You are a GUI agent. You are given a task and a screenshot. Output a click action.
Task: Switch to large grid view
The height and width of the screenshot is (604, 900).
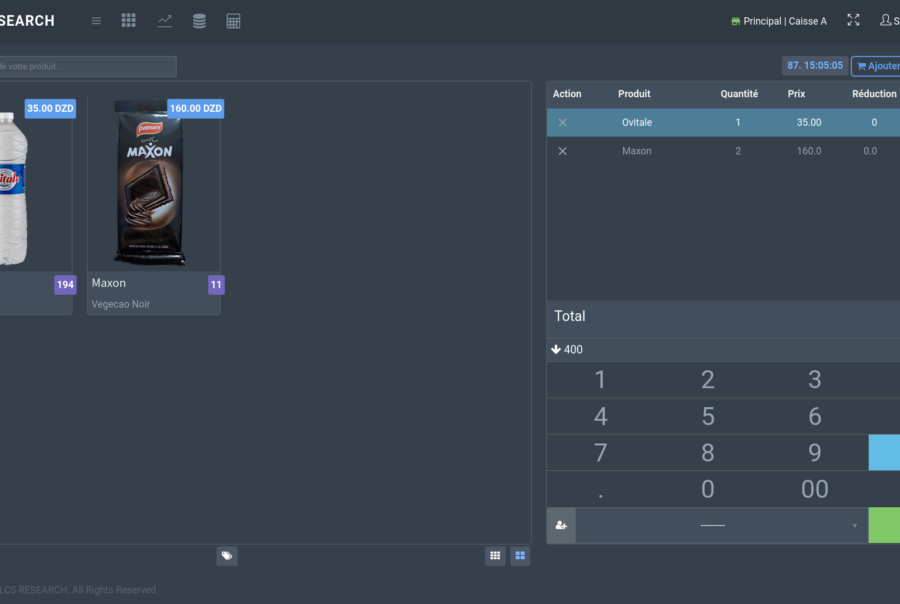[x=520, y=556]
